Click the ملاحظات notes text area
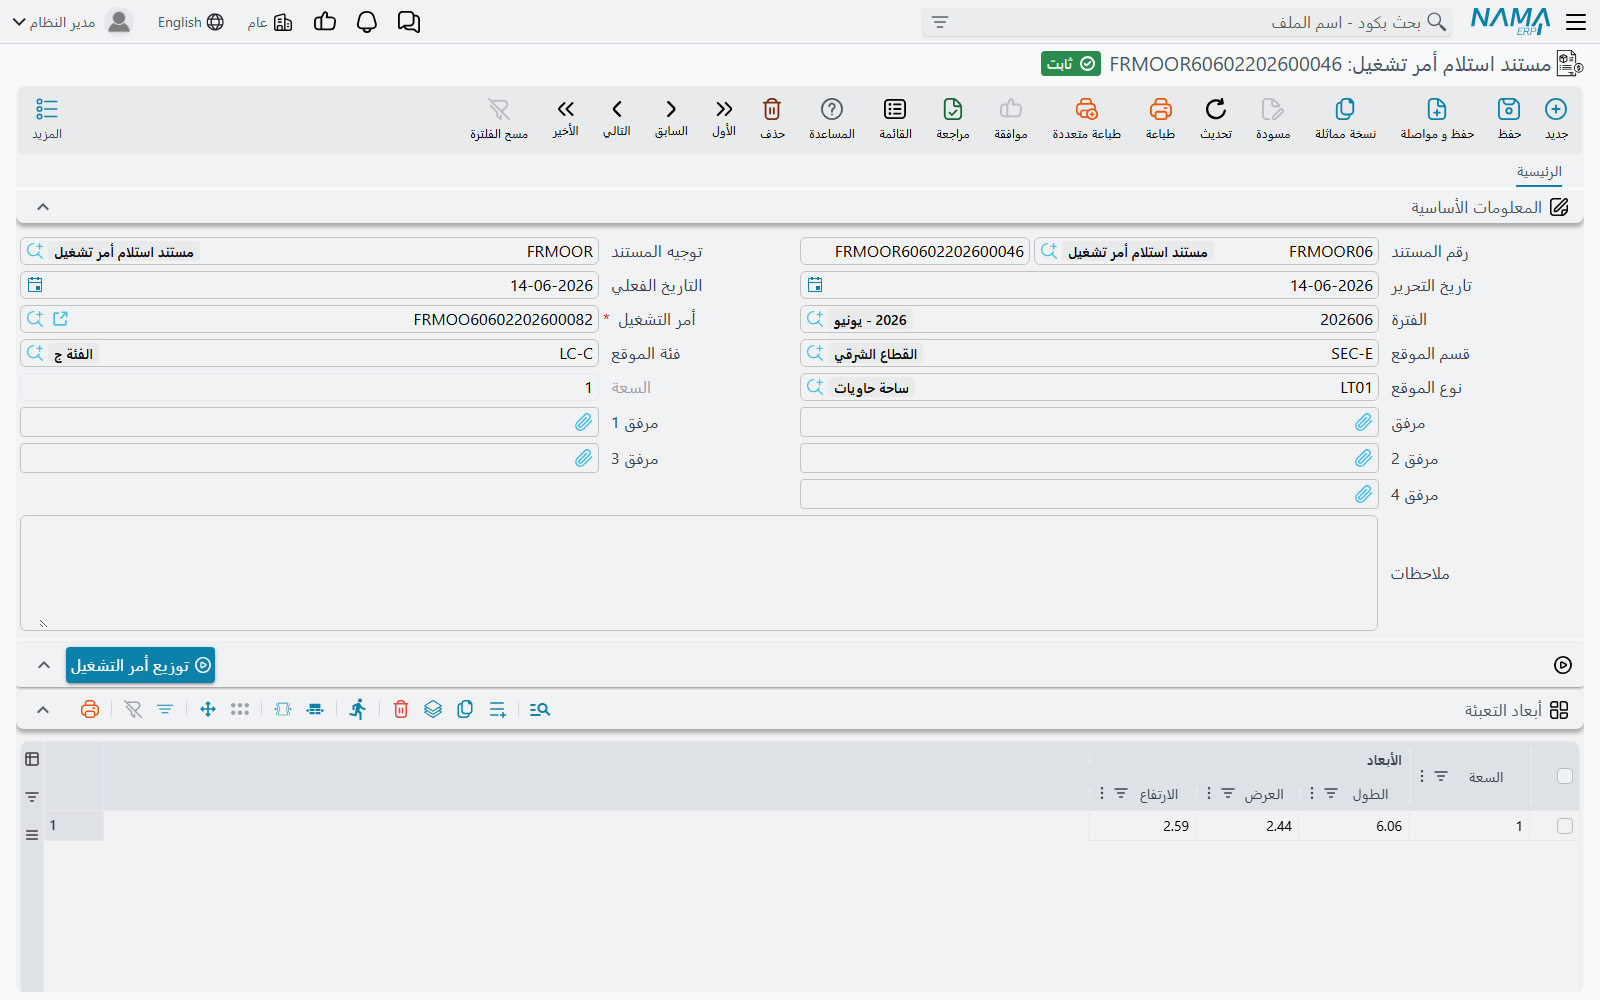Viewport: 1600px width, 1000px height. [699, 573]
